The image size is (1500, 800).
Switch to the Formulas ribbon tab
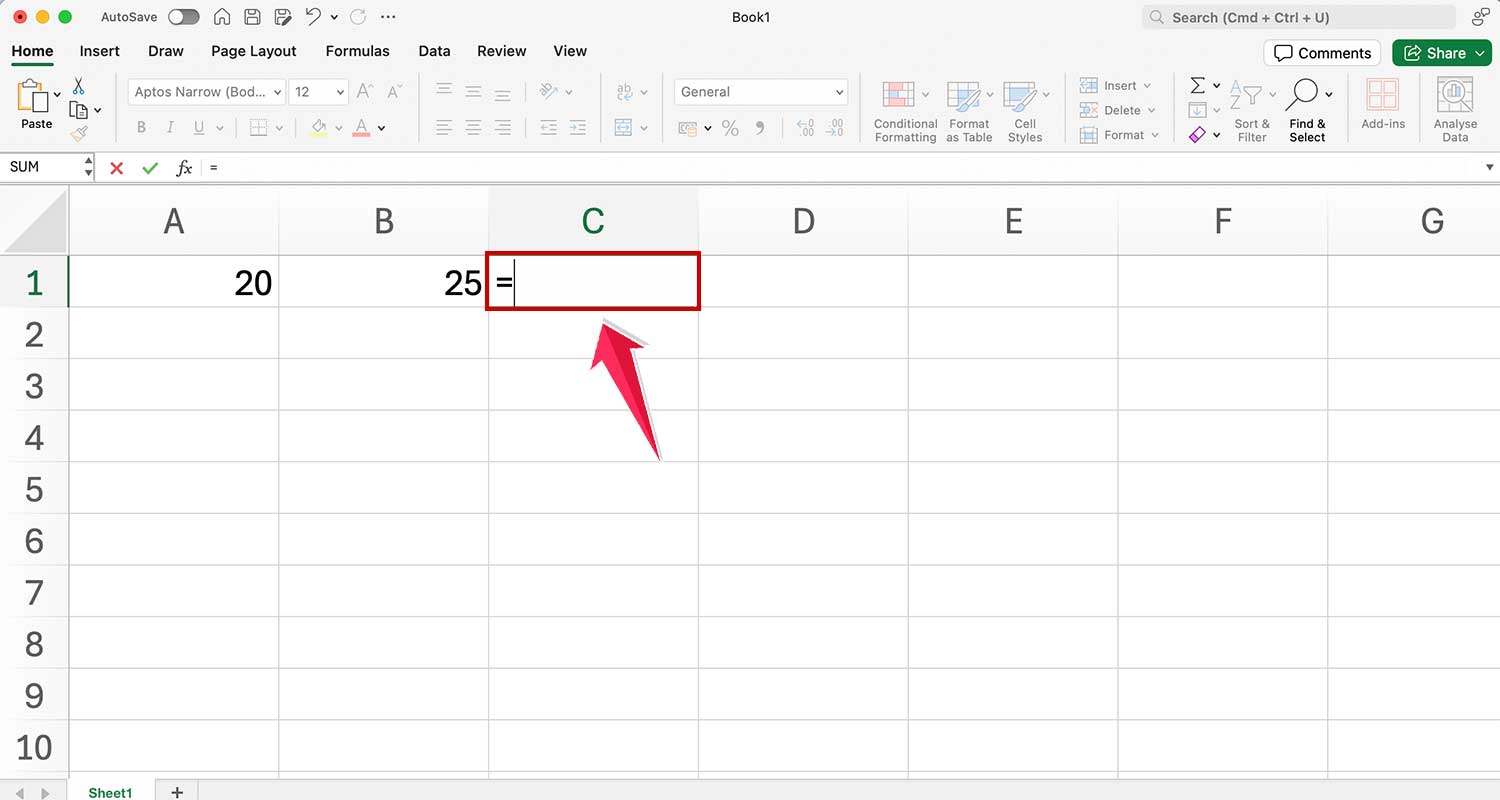(357, 51)
